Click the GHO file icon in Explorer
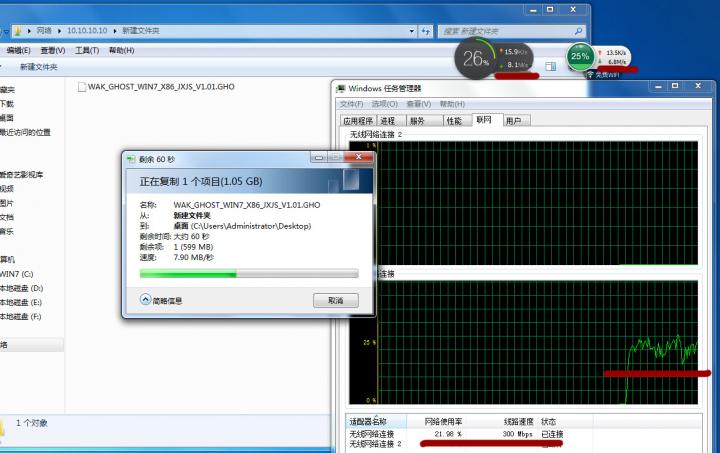 [x=82, y=87]
